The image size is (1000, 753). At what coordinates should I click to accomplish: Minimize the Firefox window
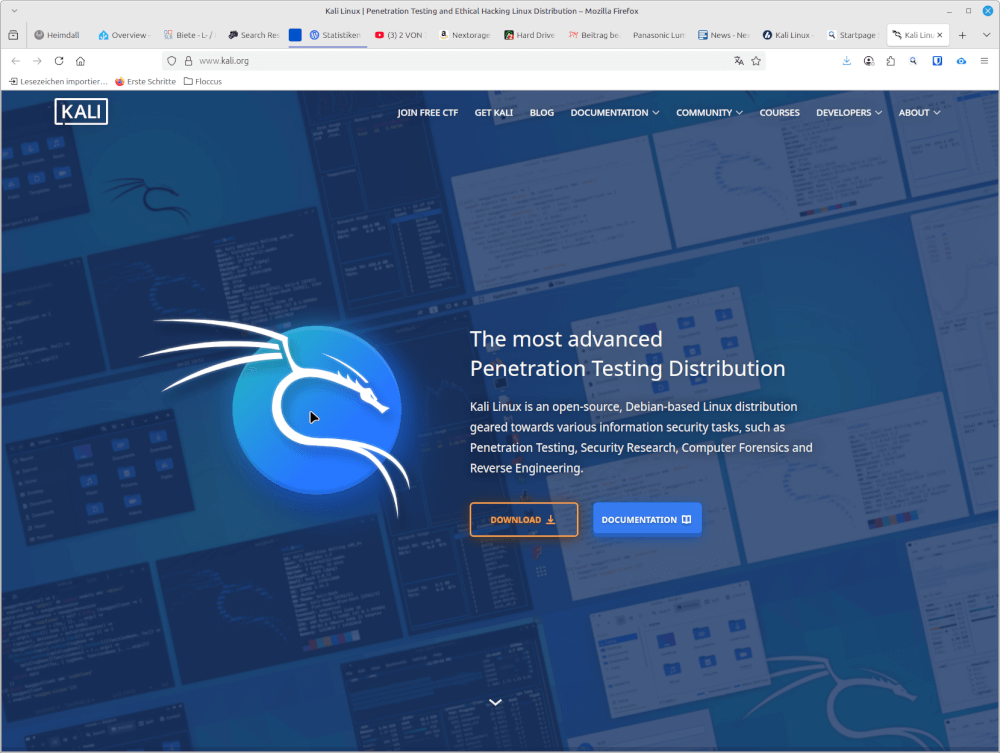pos(949,11)
